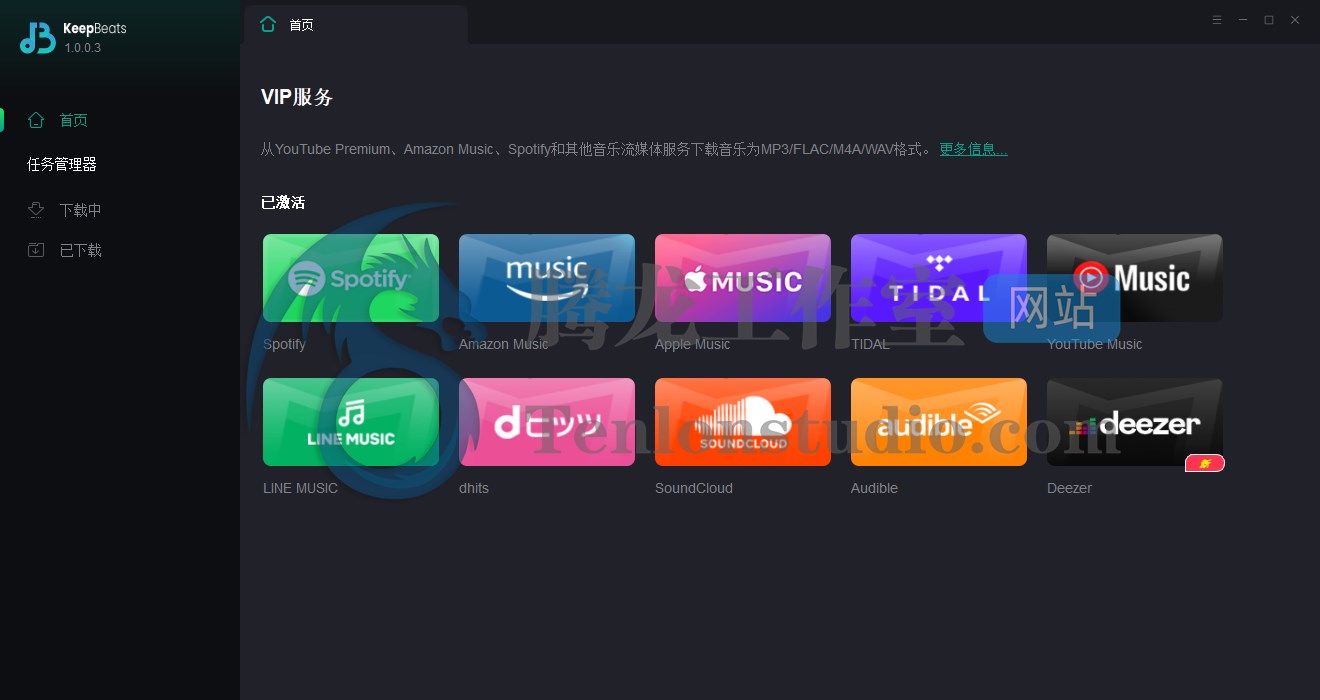Click the LINE MUSIC label text
Image resolution: width=1320 pixels, height=700 pixels.
point(300,488)
